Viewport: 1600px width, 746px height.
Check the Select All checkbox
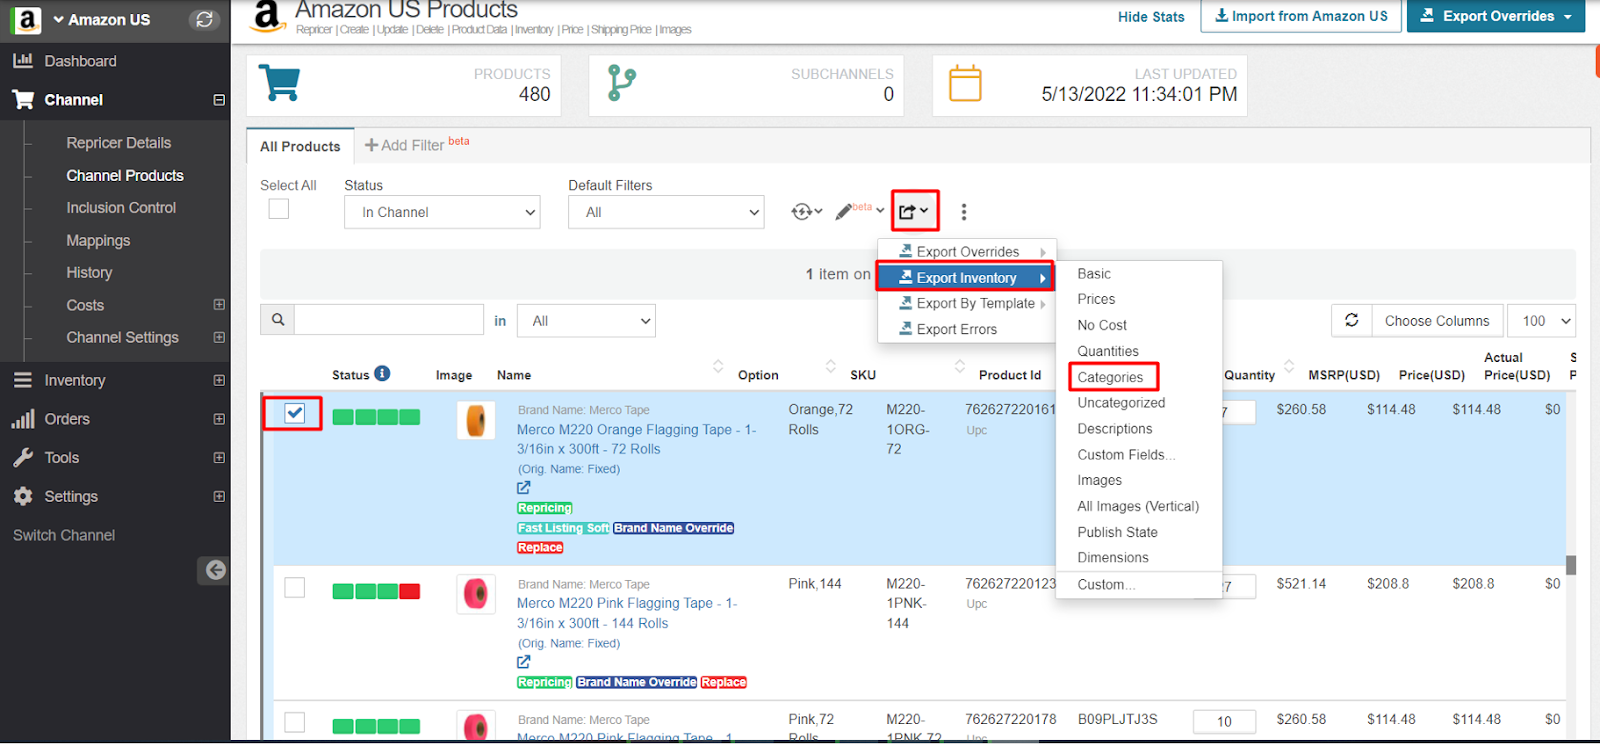pos(279,209)
